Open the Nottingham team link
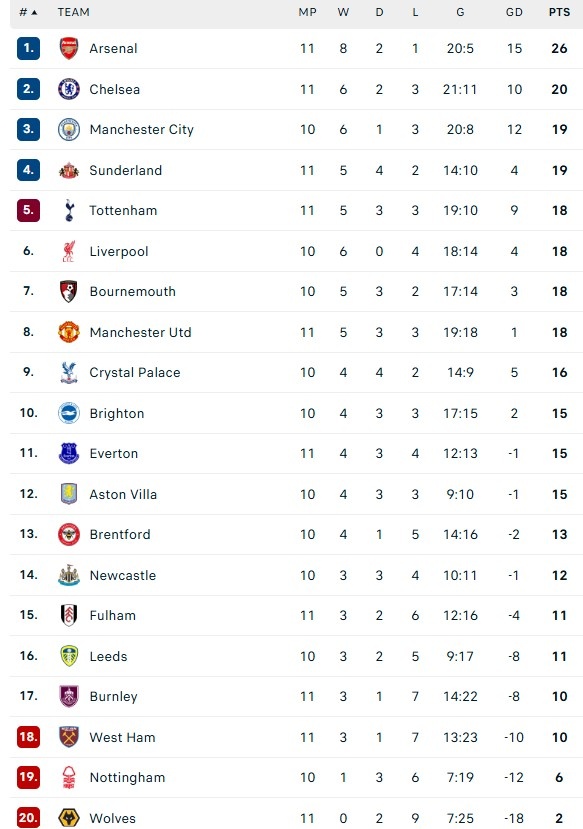 [x=127, y=777]
